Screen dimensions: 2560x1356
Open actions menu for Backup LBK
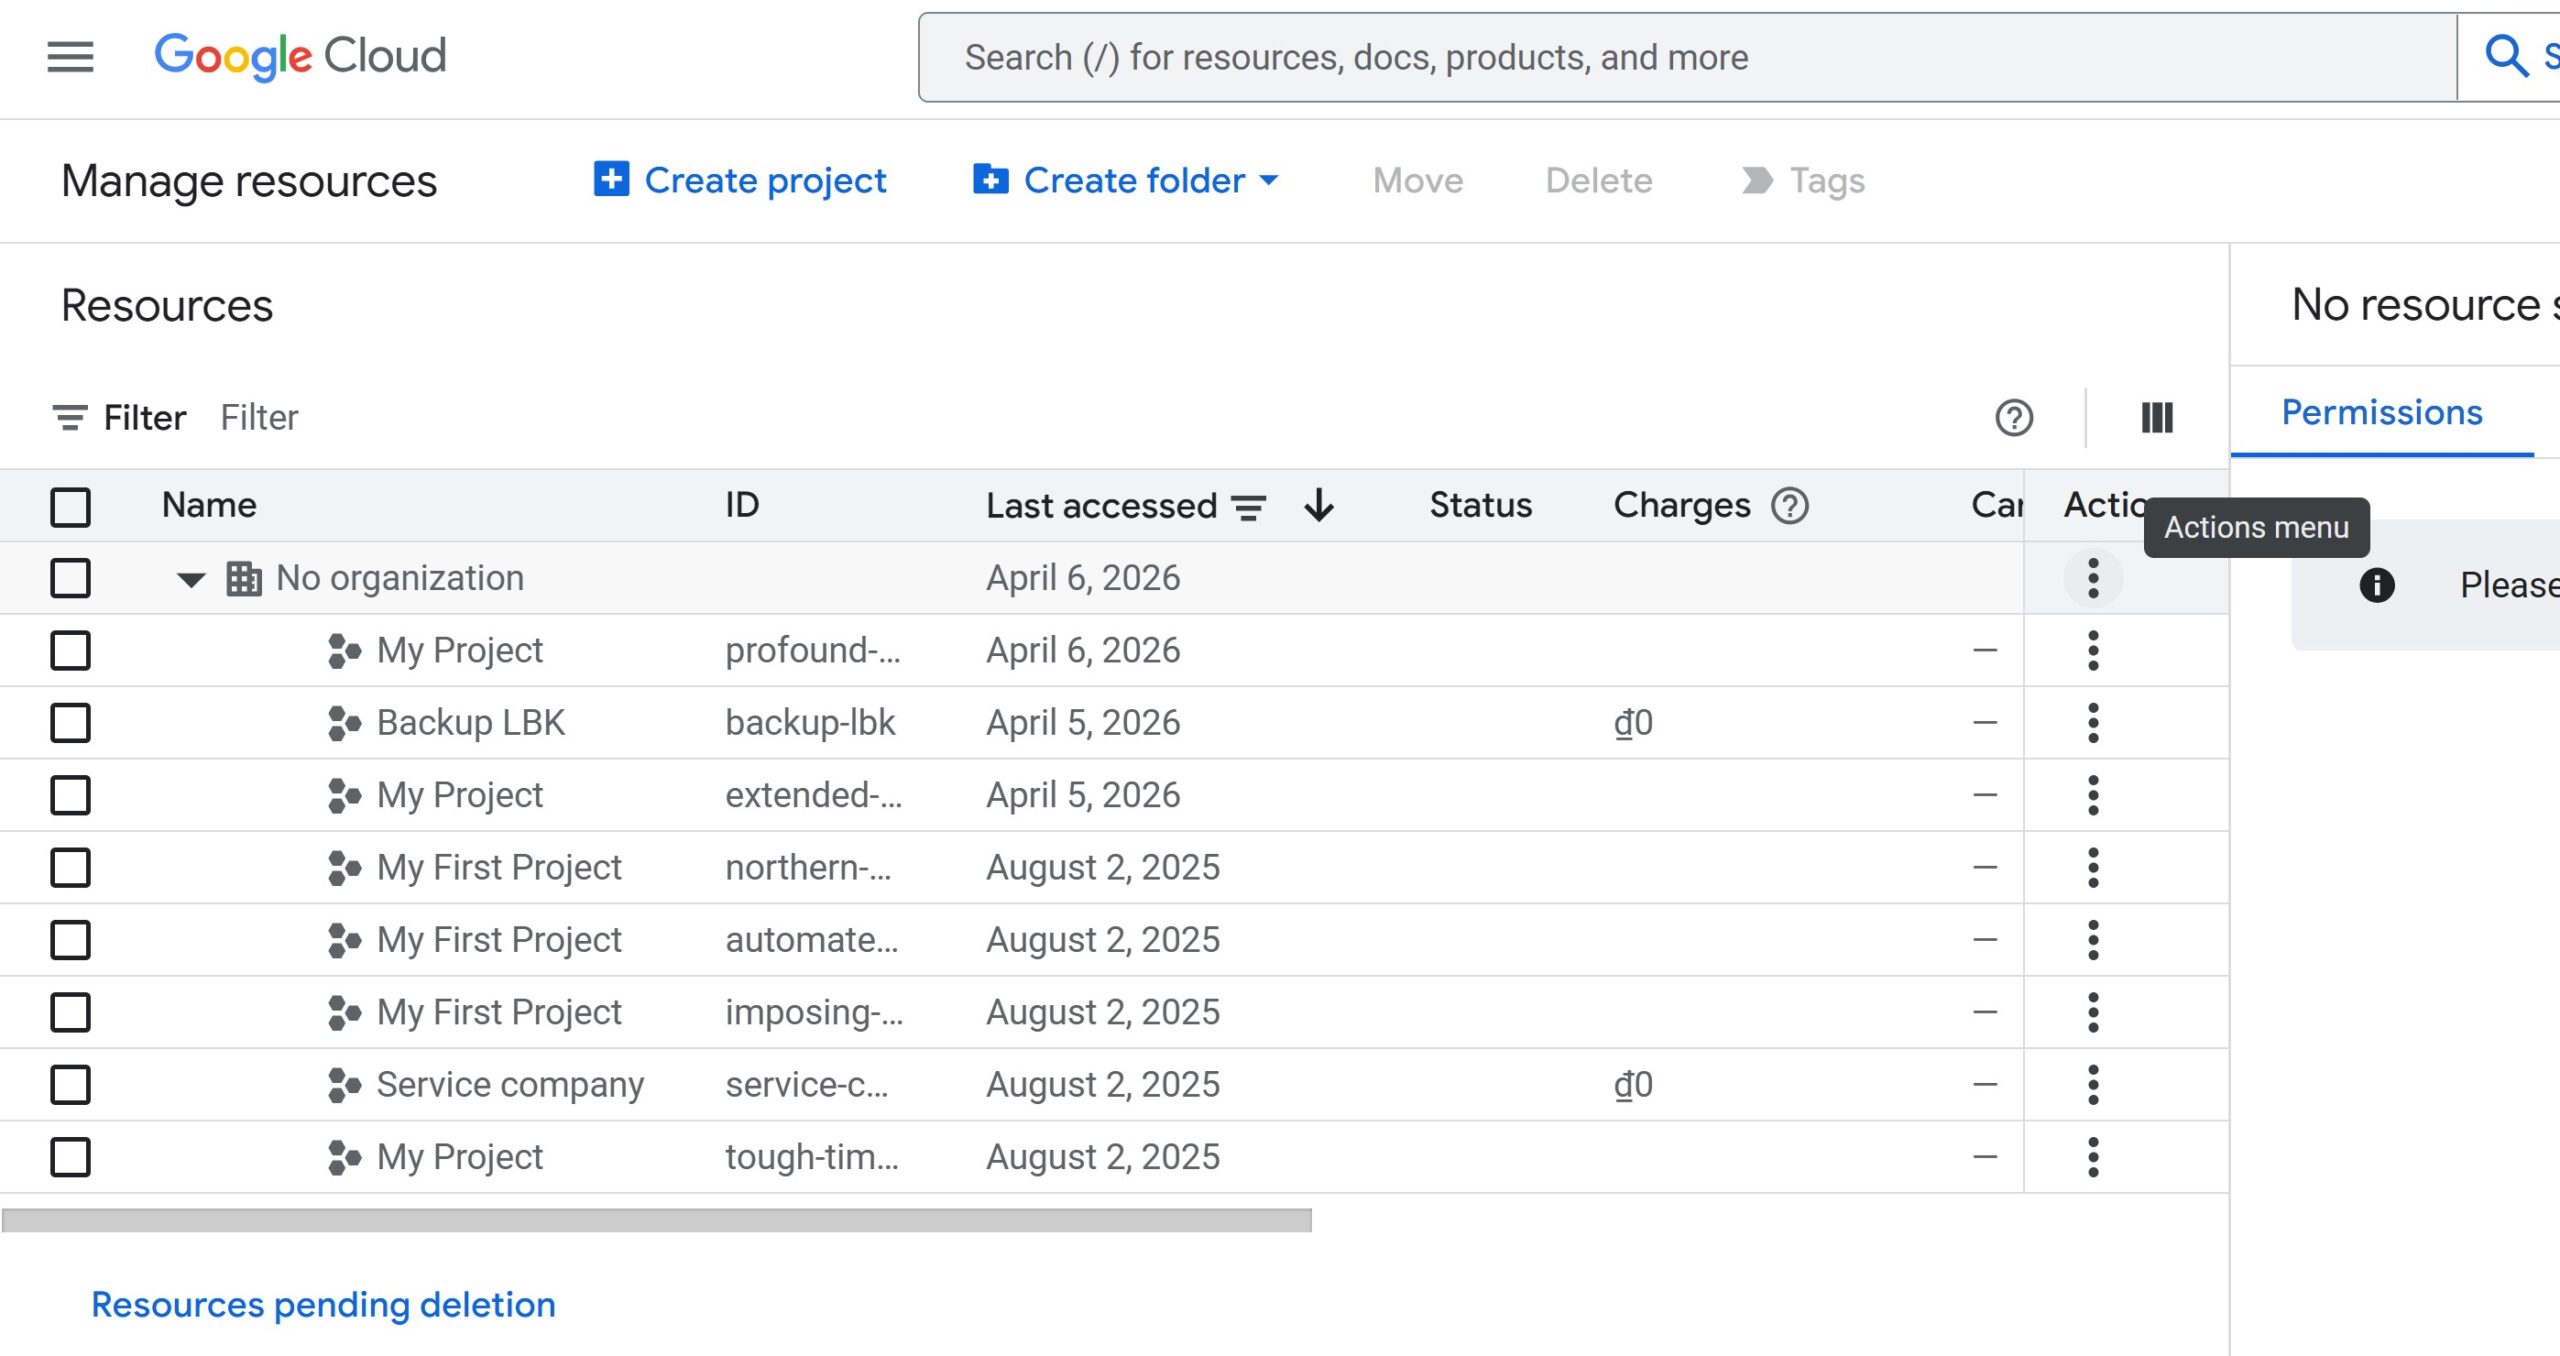[x=2092, y=723]
